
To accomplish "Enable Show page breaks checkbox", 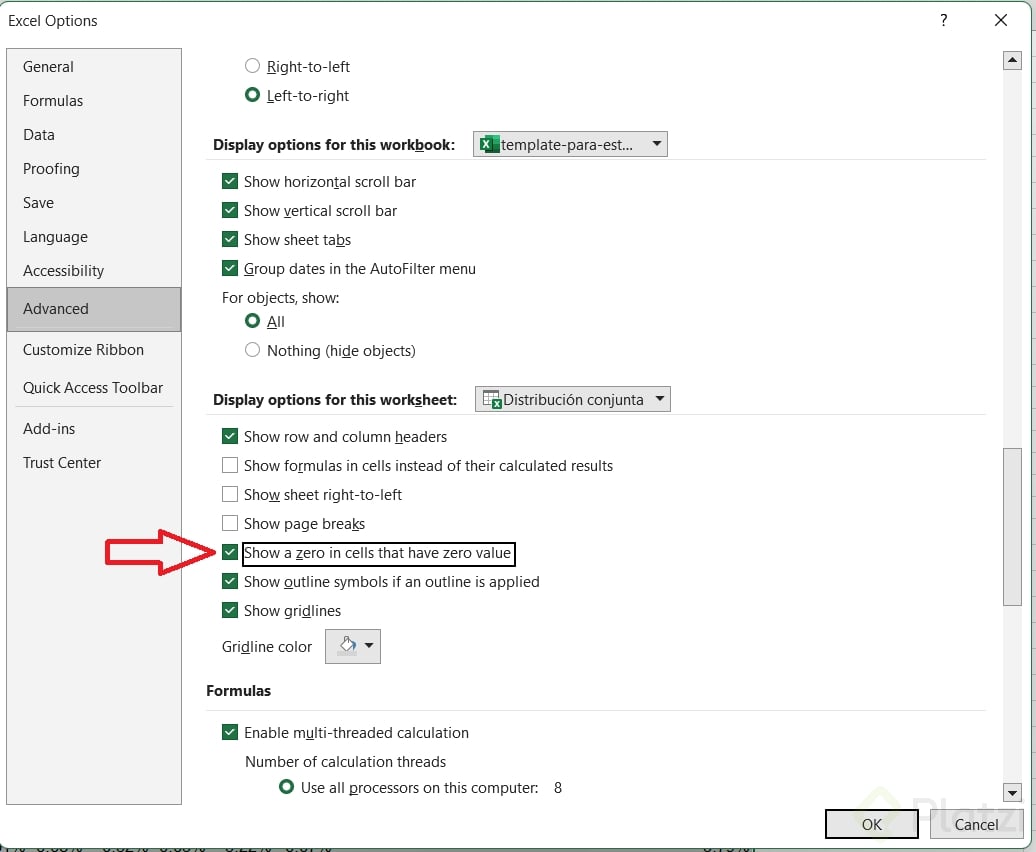I will click(x=230, y=523).
